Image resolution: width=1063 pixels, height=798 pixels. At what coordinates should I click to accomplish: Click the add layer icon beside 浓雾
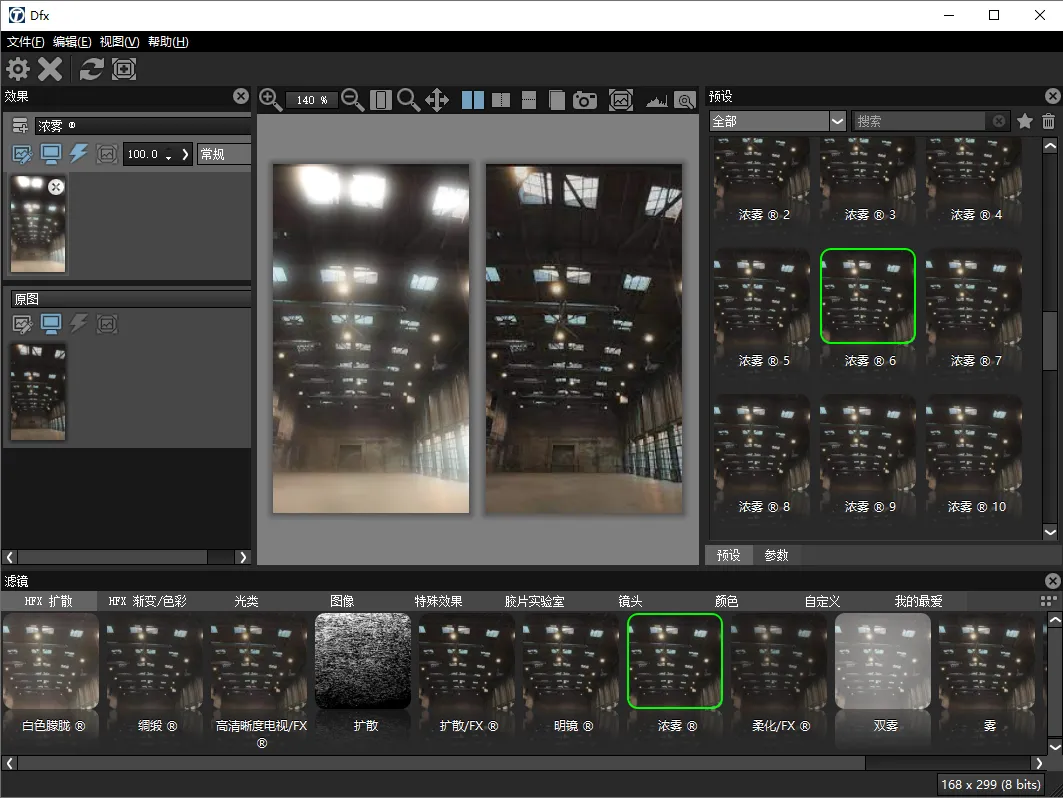click(x=20, y=126)
